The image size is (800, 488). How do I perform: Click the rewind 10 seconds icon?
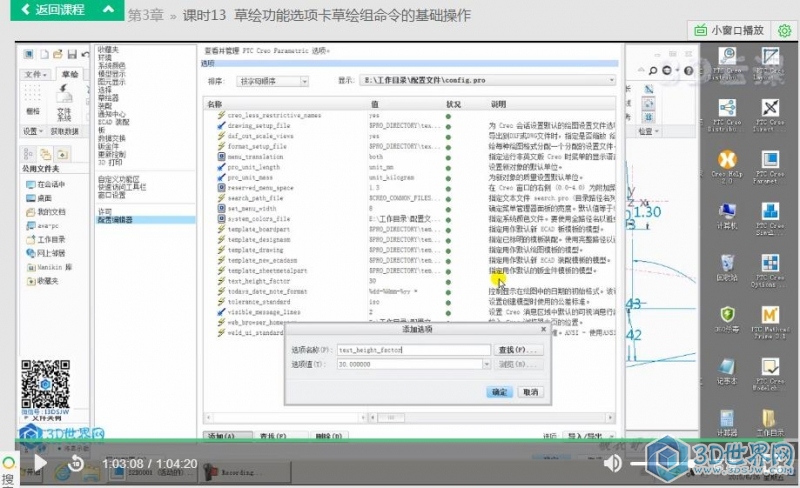[76, 463]
